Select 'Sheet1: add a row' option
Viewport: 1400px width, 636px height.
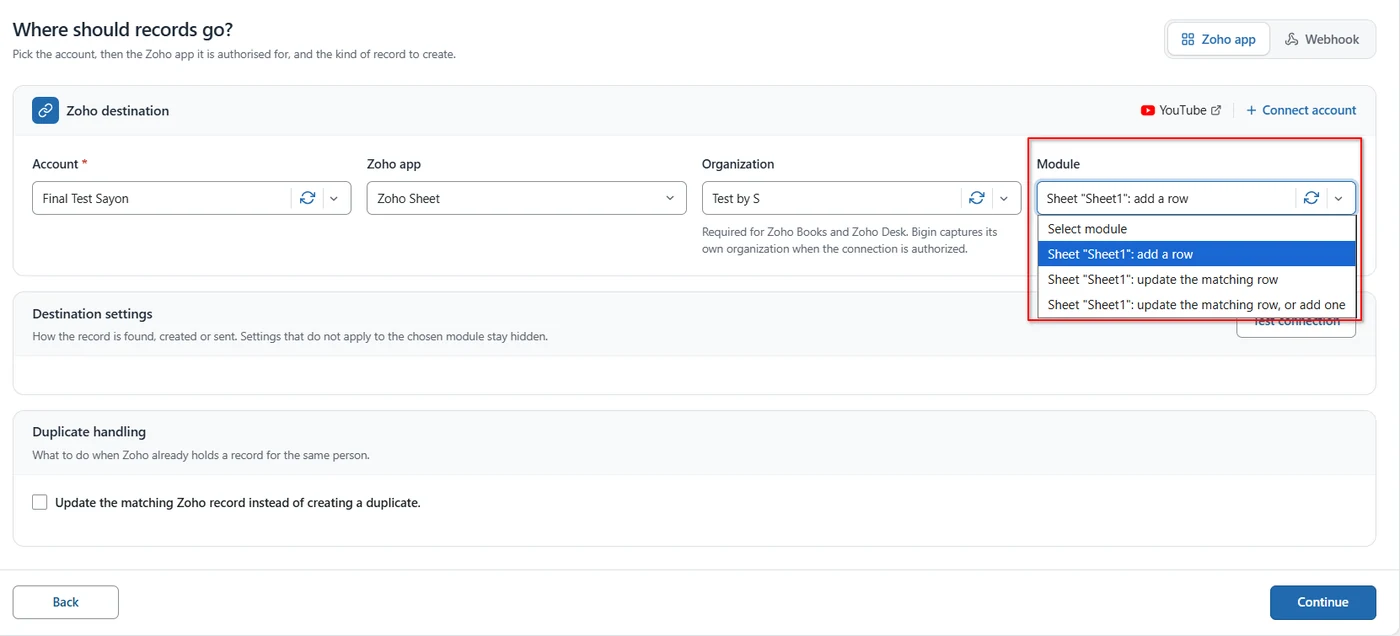click(1196, 254)
